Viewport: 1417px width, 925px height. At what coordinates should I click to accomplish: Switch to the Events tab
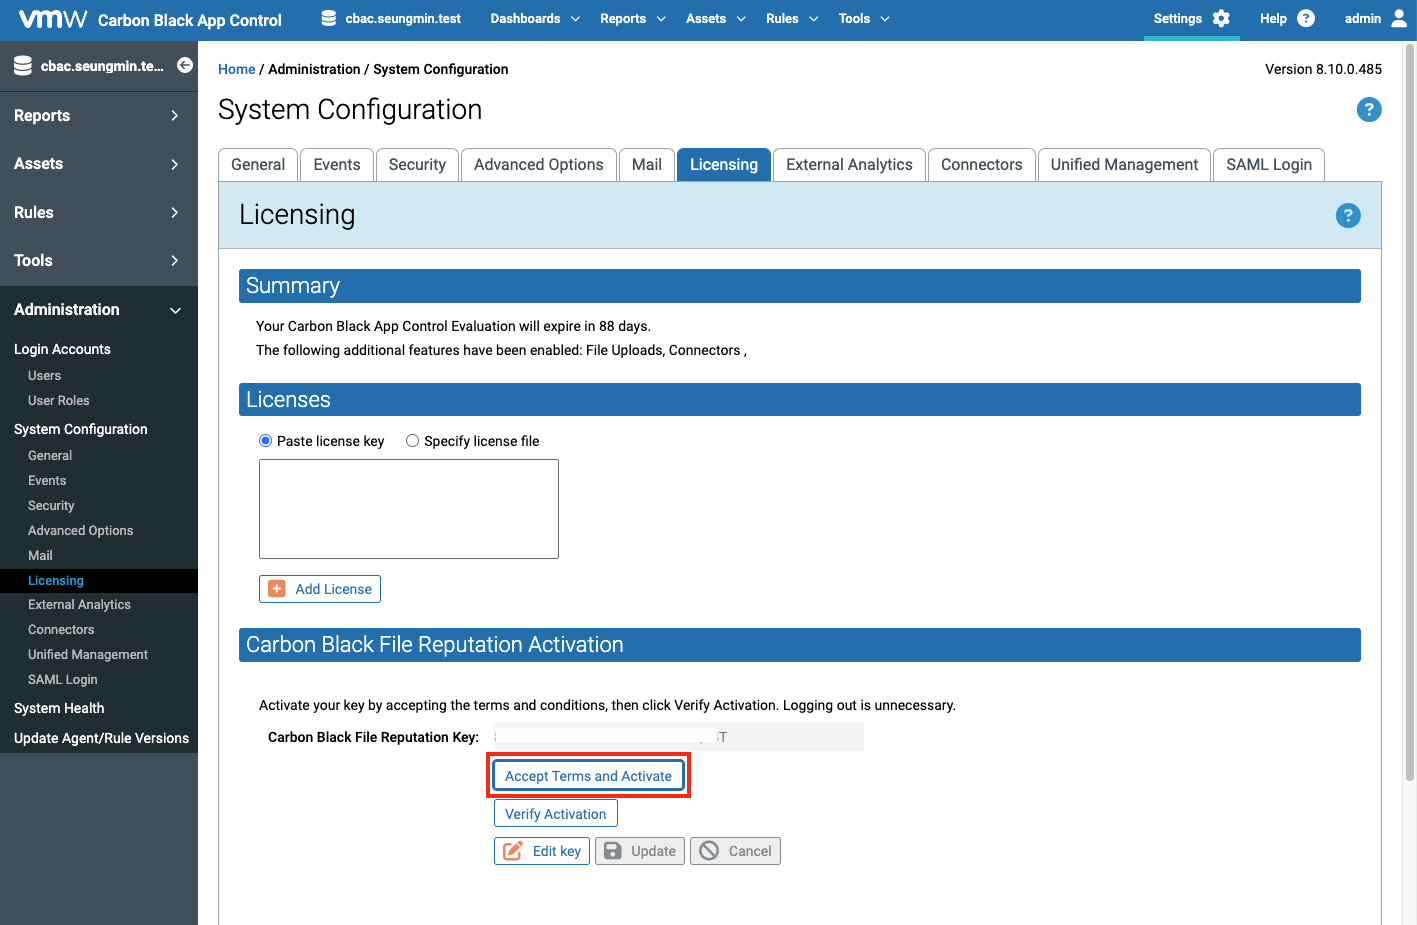pos(337,165)
